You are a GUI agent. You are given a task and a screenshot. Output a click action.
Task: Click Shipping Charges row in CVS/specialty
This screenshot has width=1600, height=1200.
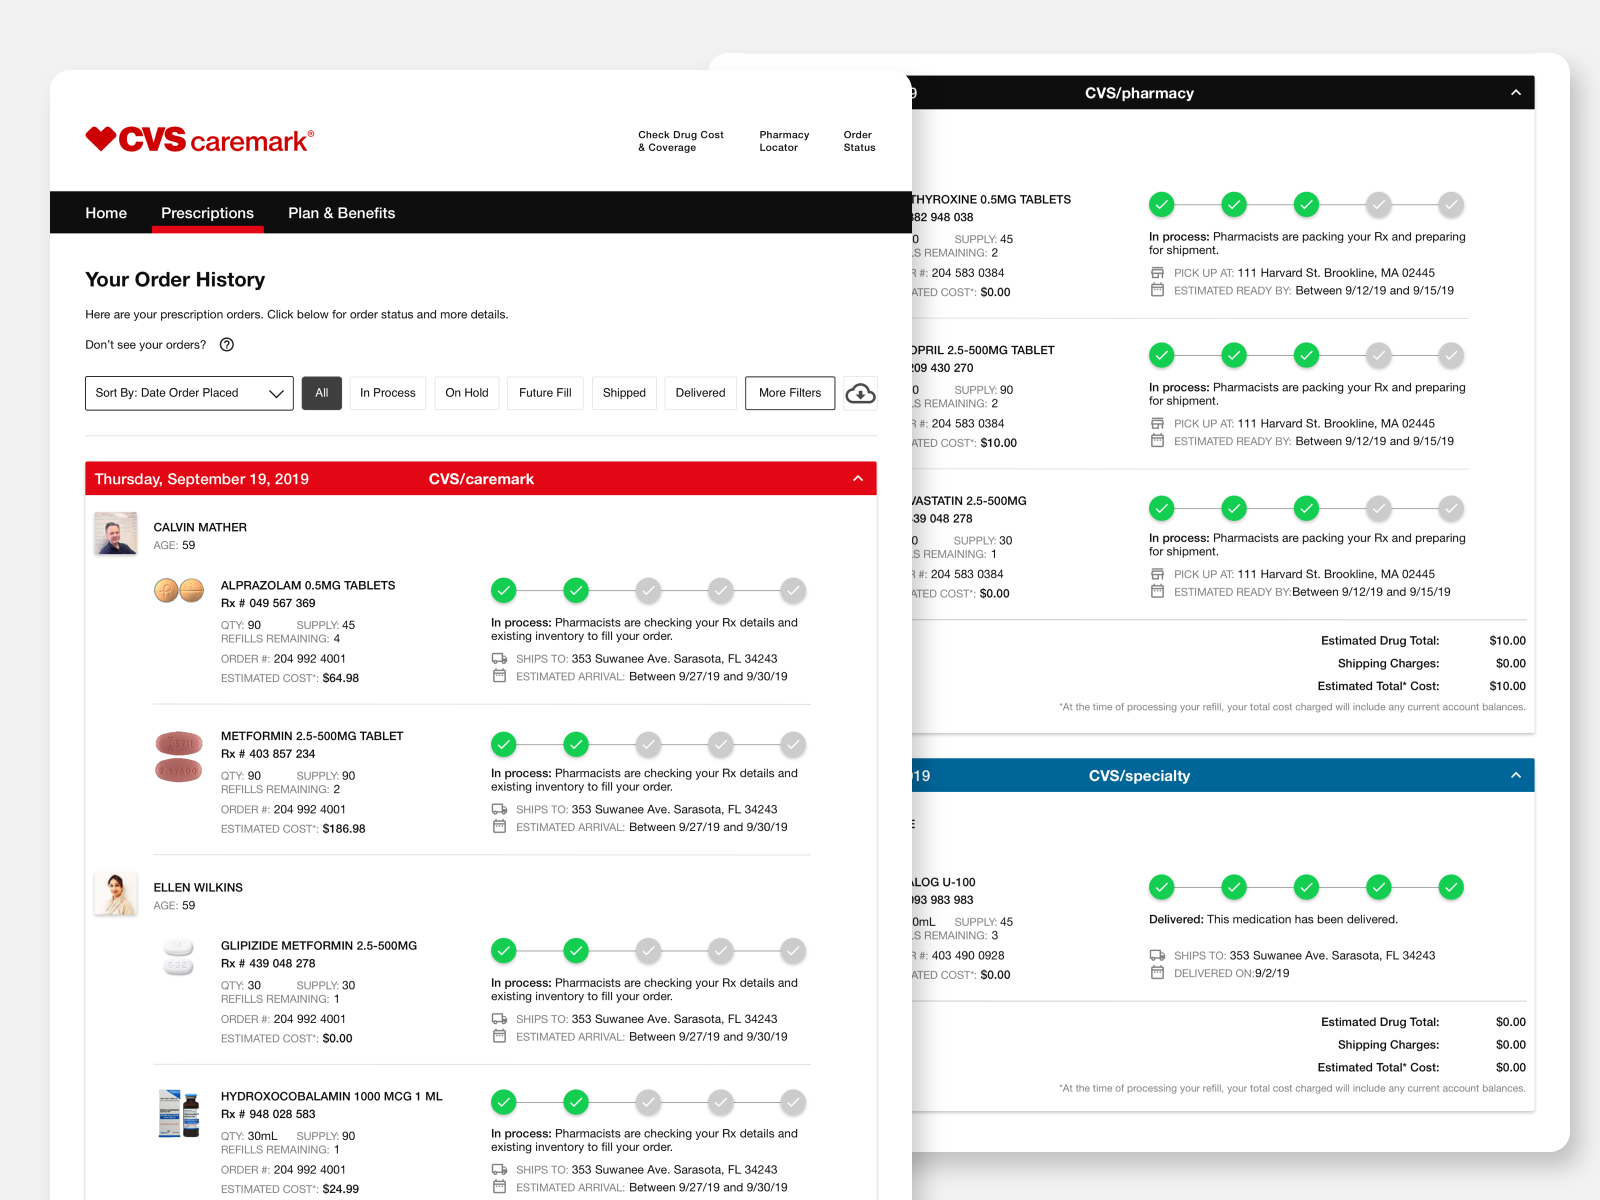tap(1431, 1045)
